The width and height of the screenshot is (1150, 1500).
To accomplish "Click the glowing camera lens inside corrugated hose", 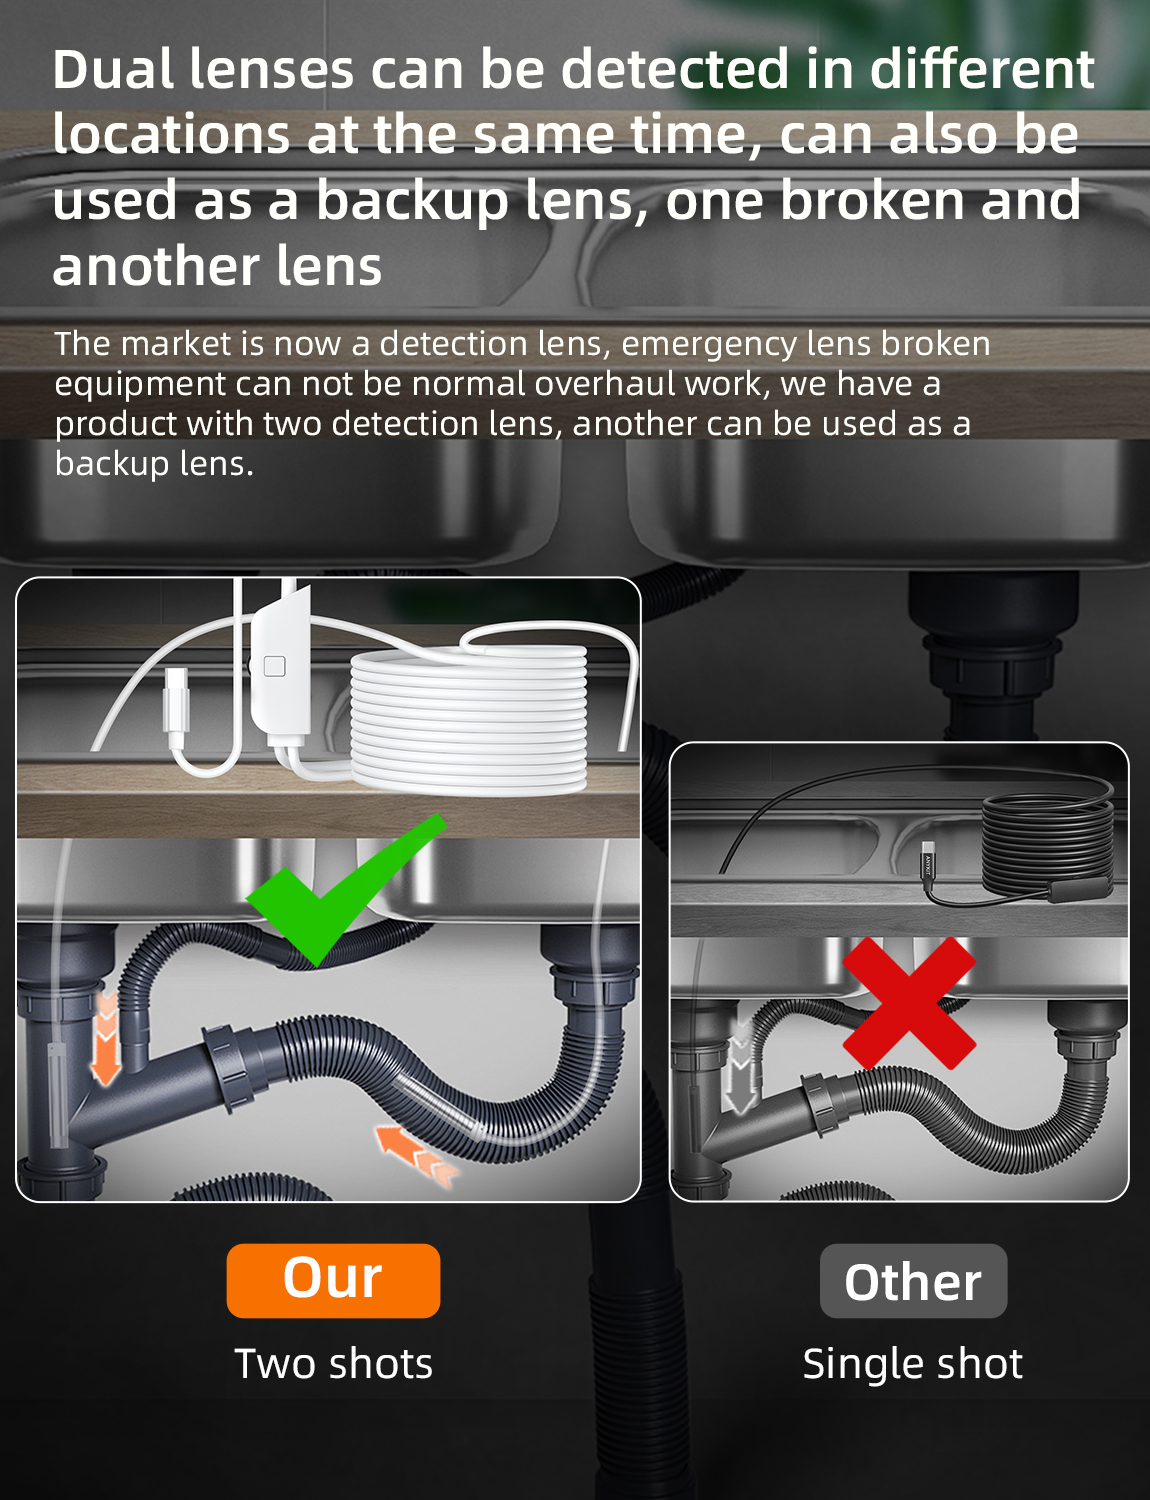I will pos(440,1106).
